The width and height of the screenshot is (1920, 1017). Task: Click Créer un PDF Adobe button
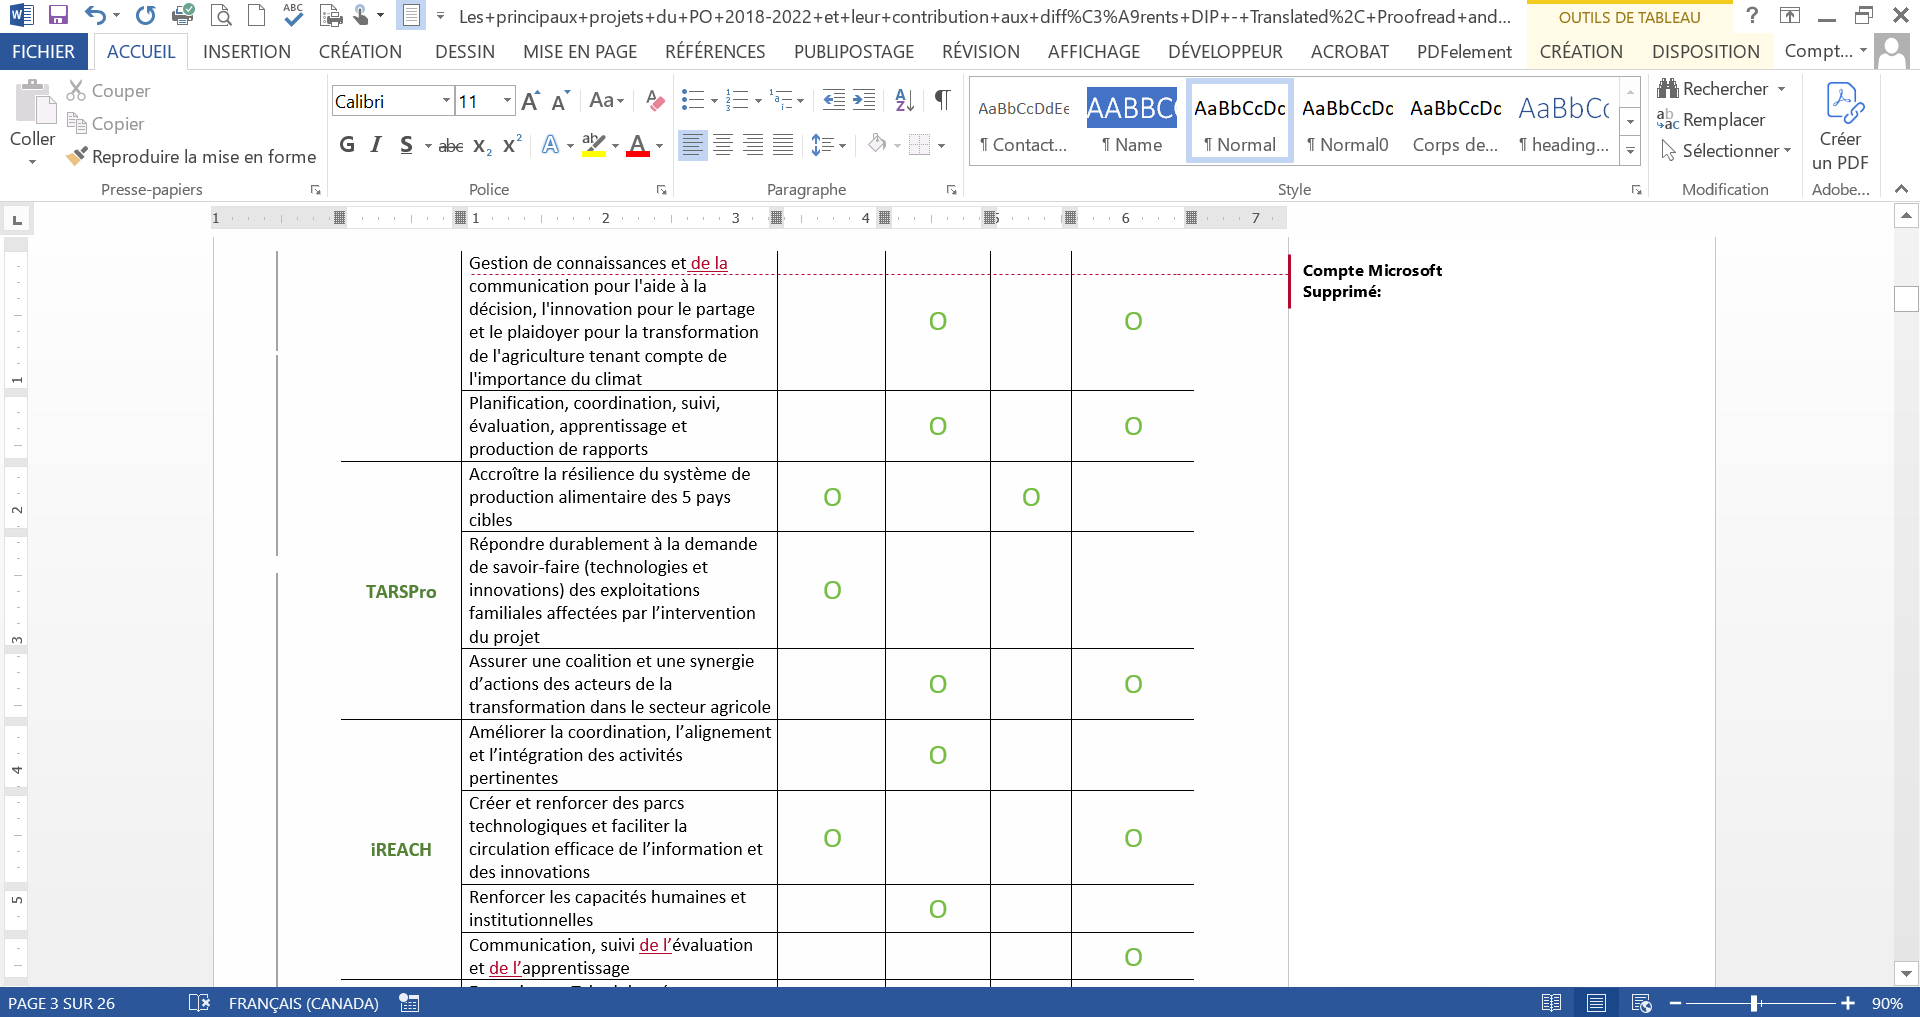click(x=1840, y=128)
